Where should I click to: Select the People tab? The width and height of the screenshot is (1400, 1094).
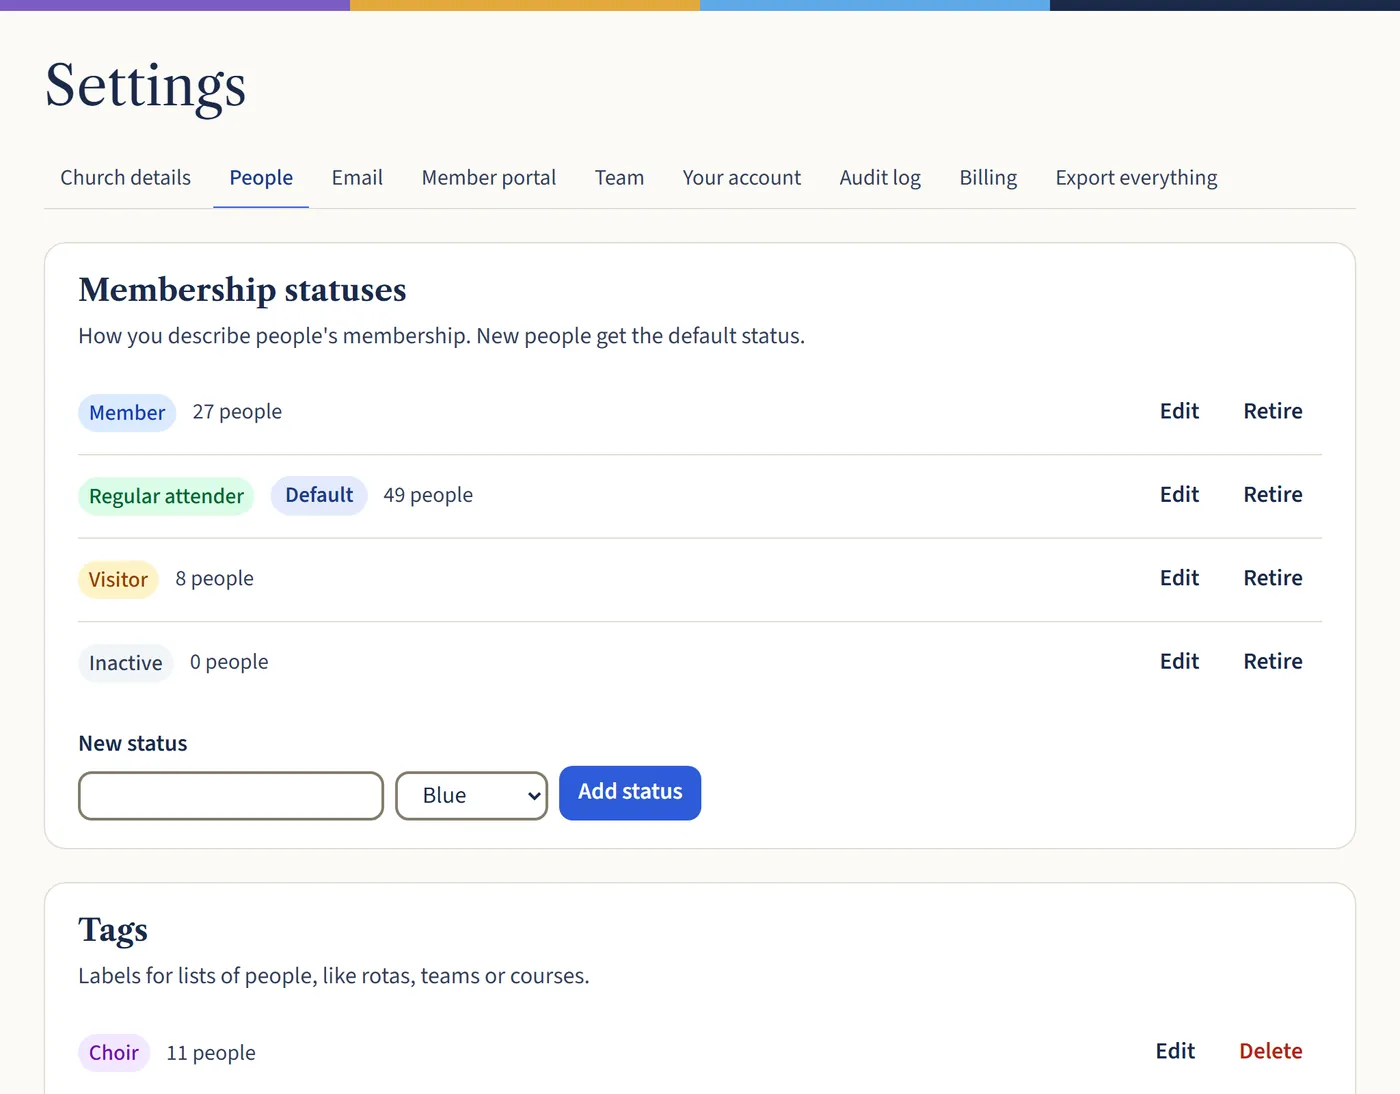[x=261, y=178]
